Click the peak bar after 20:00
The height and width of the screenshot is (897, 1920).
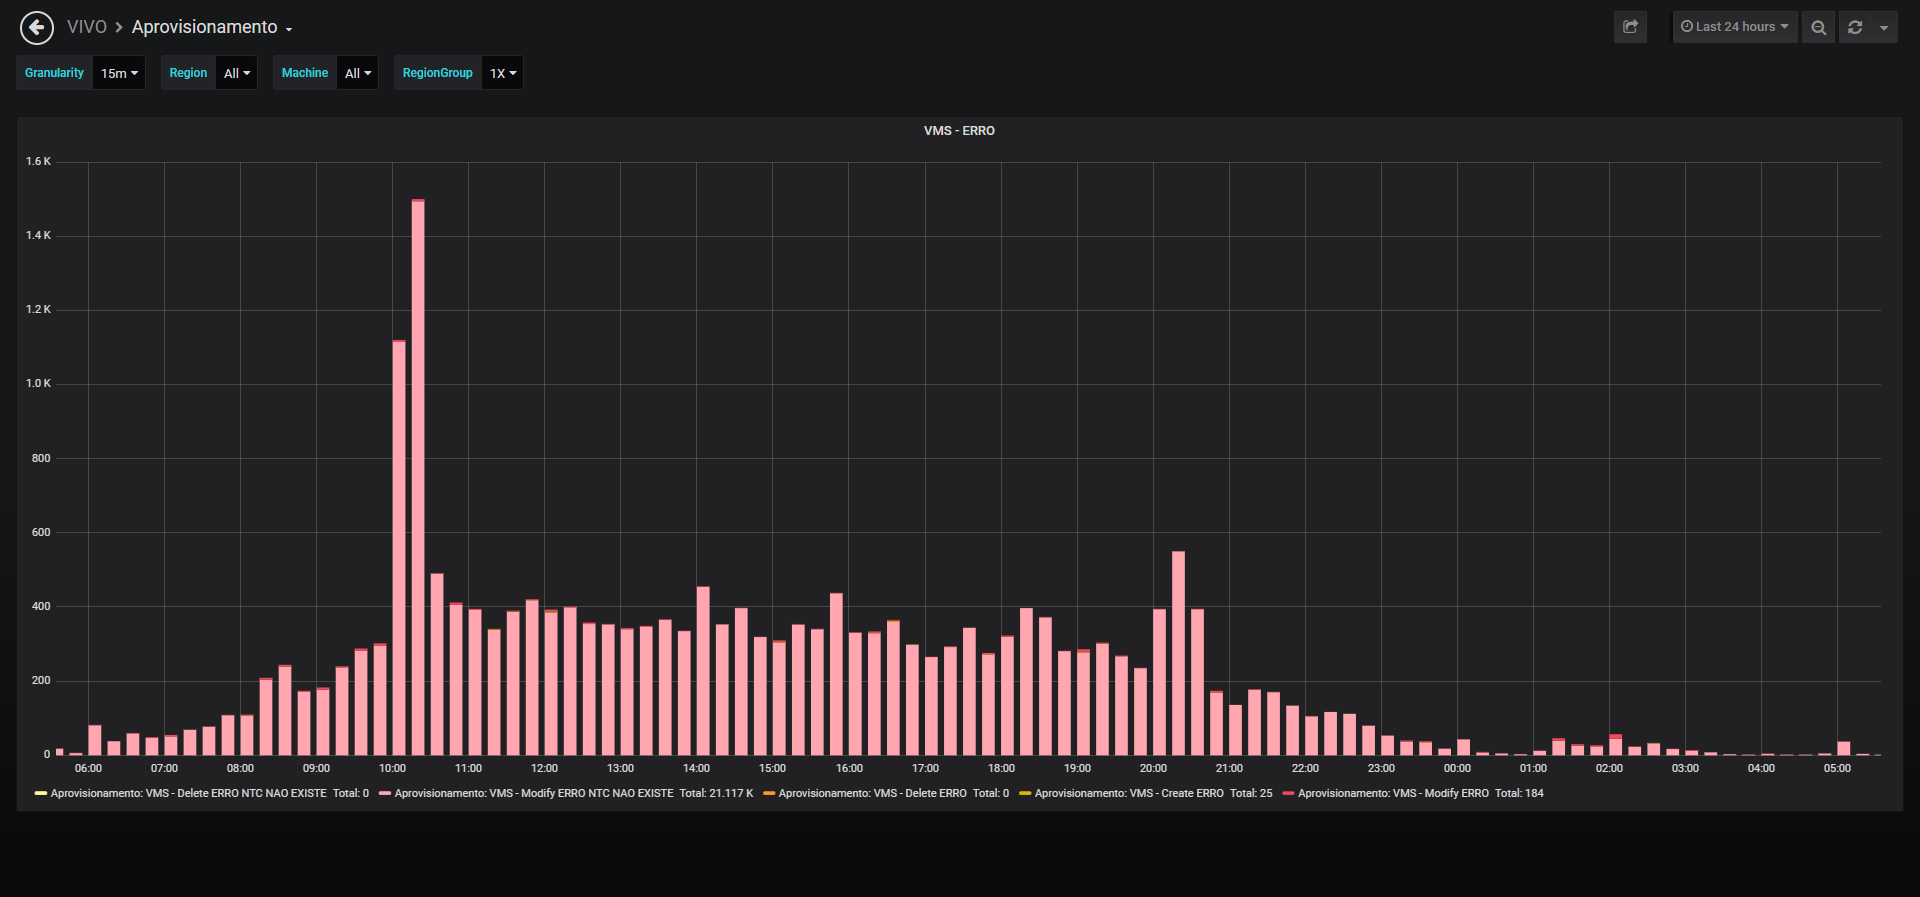pyautogui.click(x=1178, y=653)
